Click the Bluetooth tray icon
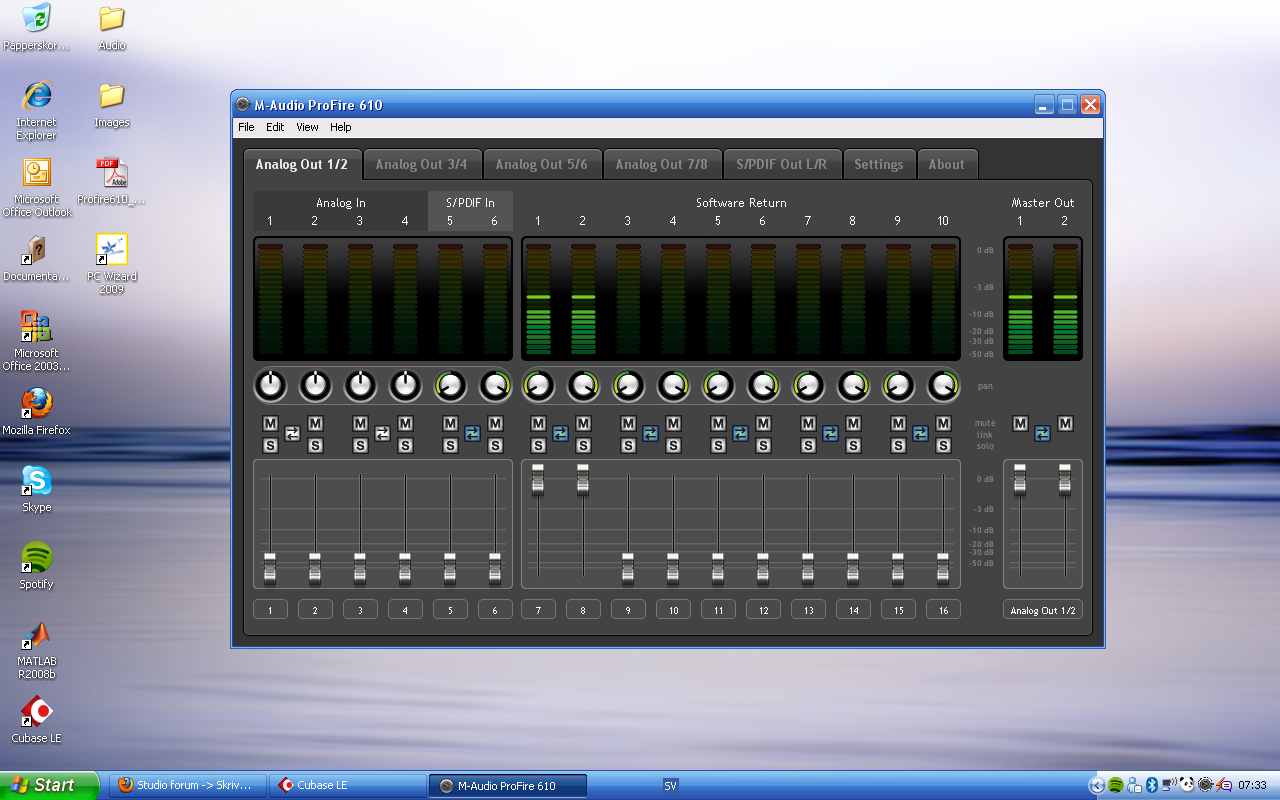This screenshot has width=1280, height=800. 1152,785
